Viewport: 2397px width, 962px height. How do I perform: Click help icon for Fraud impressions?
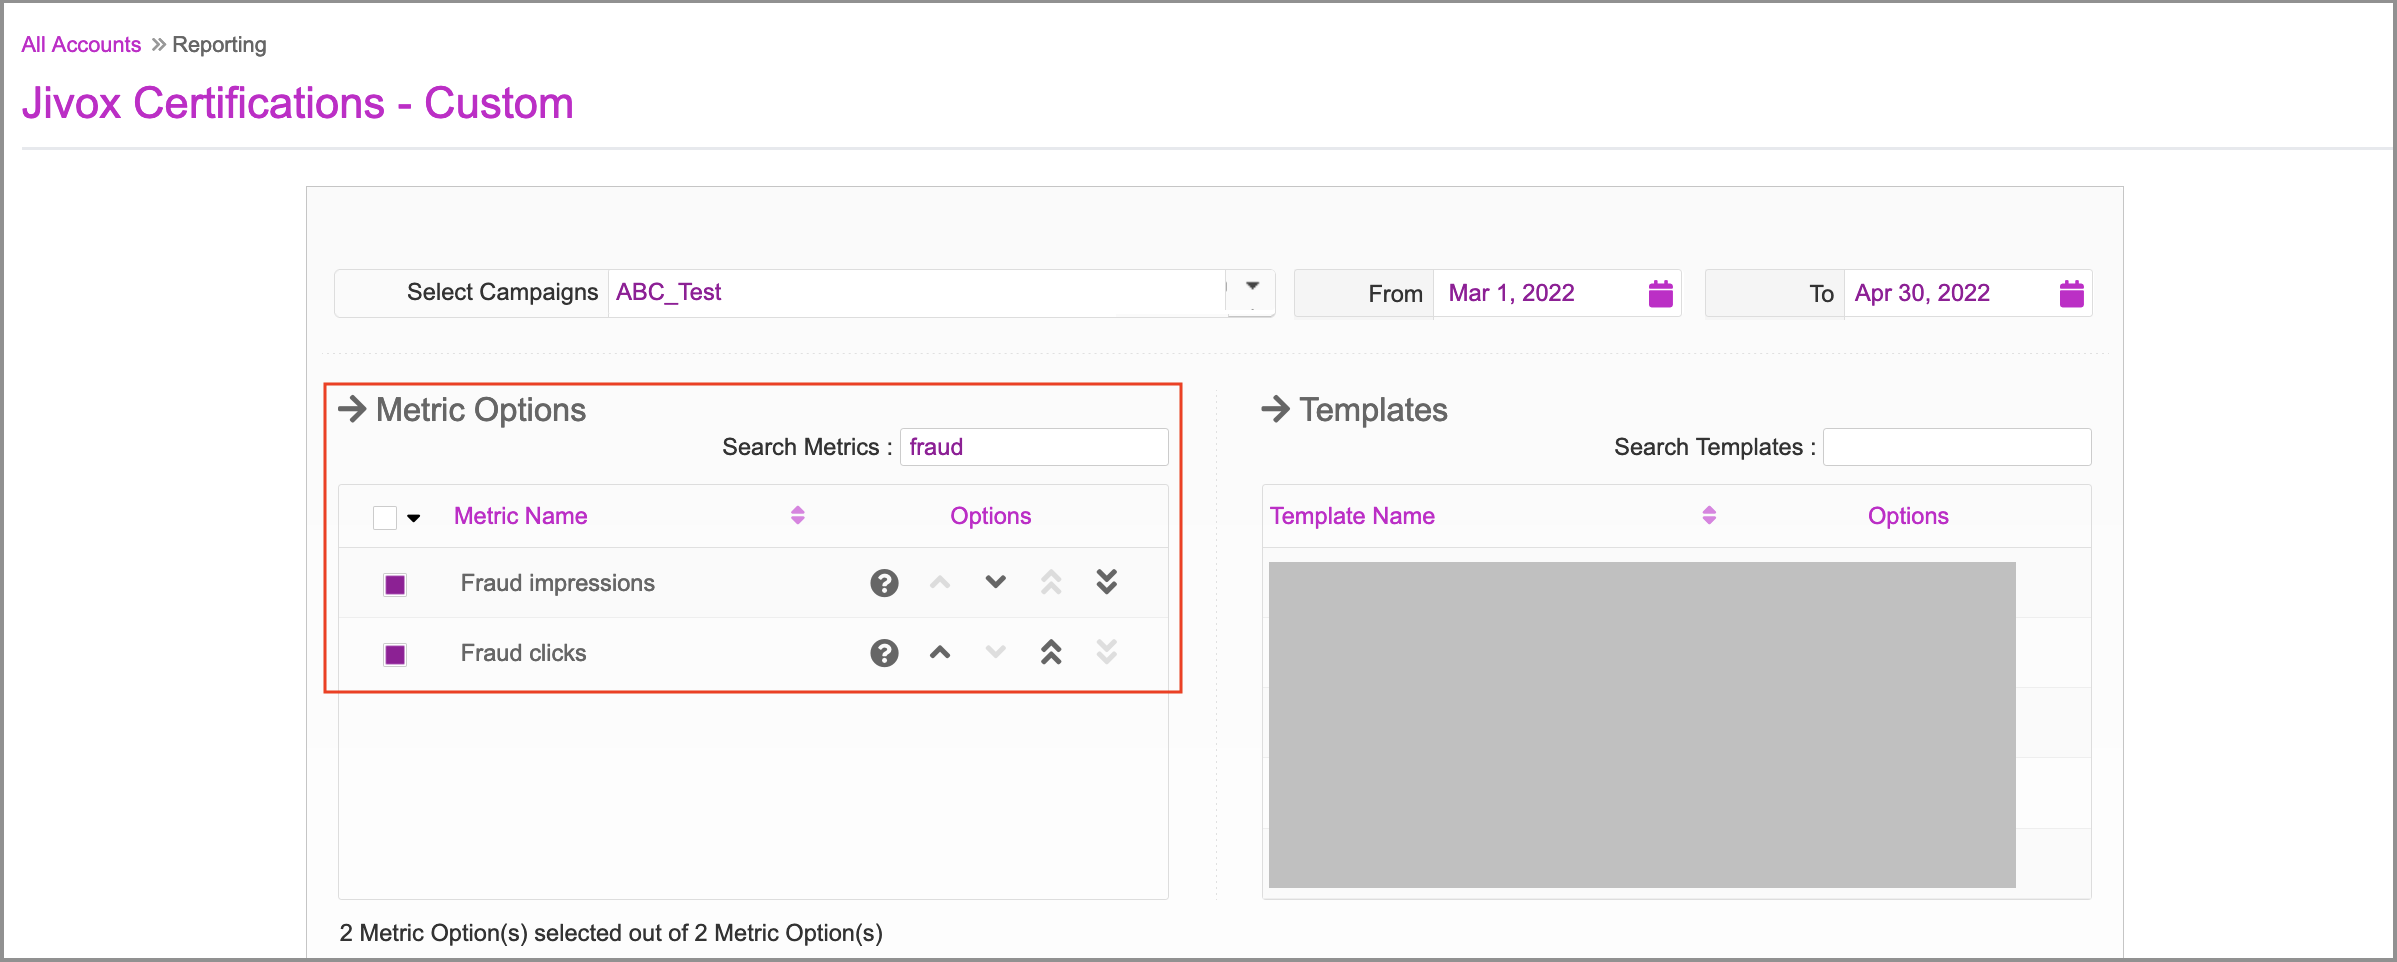click(x=884, y=583)
